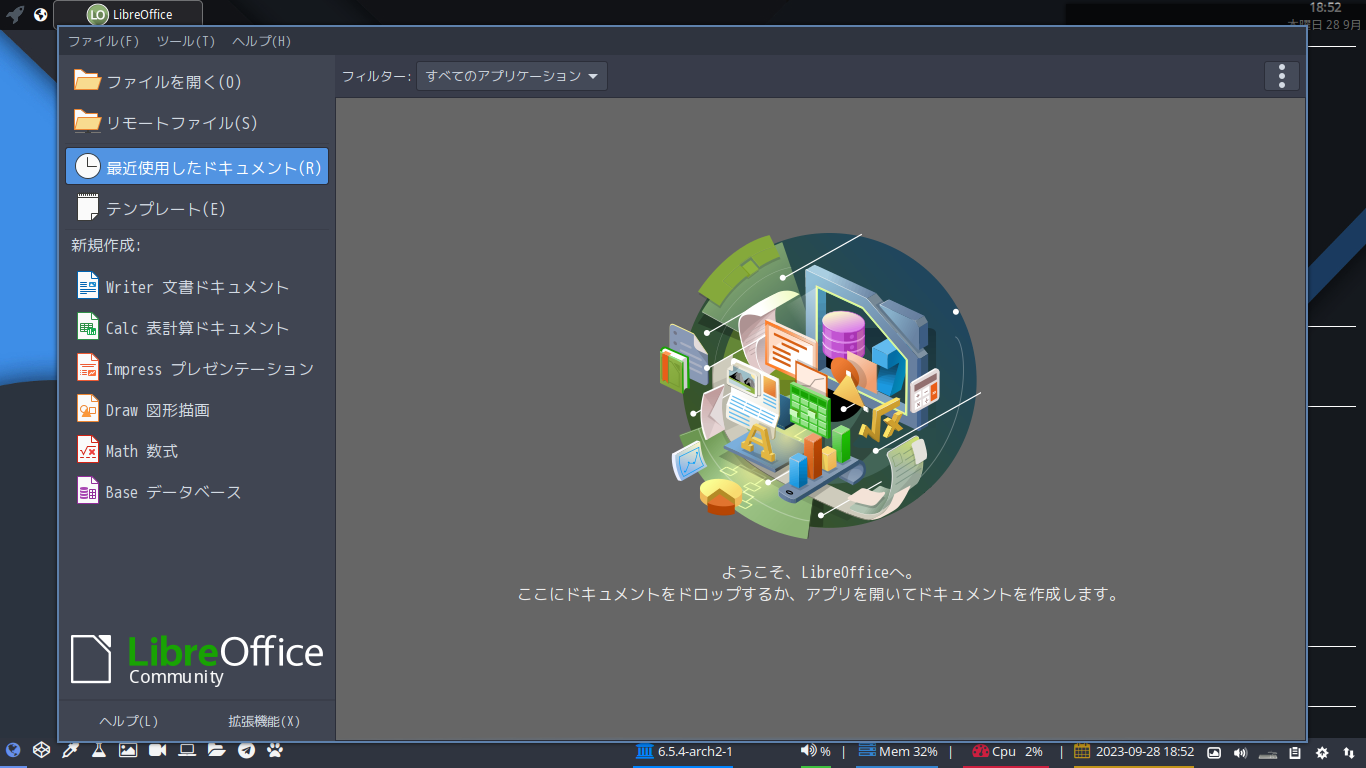The width and height of the screenshot is (1366, 768).
Task: Click the laptop icon in the taskbar
Action: 187,750
